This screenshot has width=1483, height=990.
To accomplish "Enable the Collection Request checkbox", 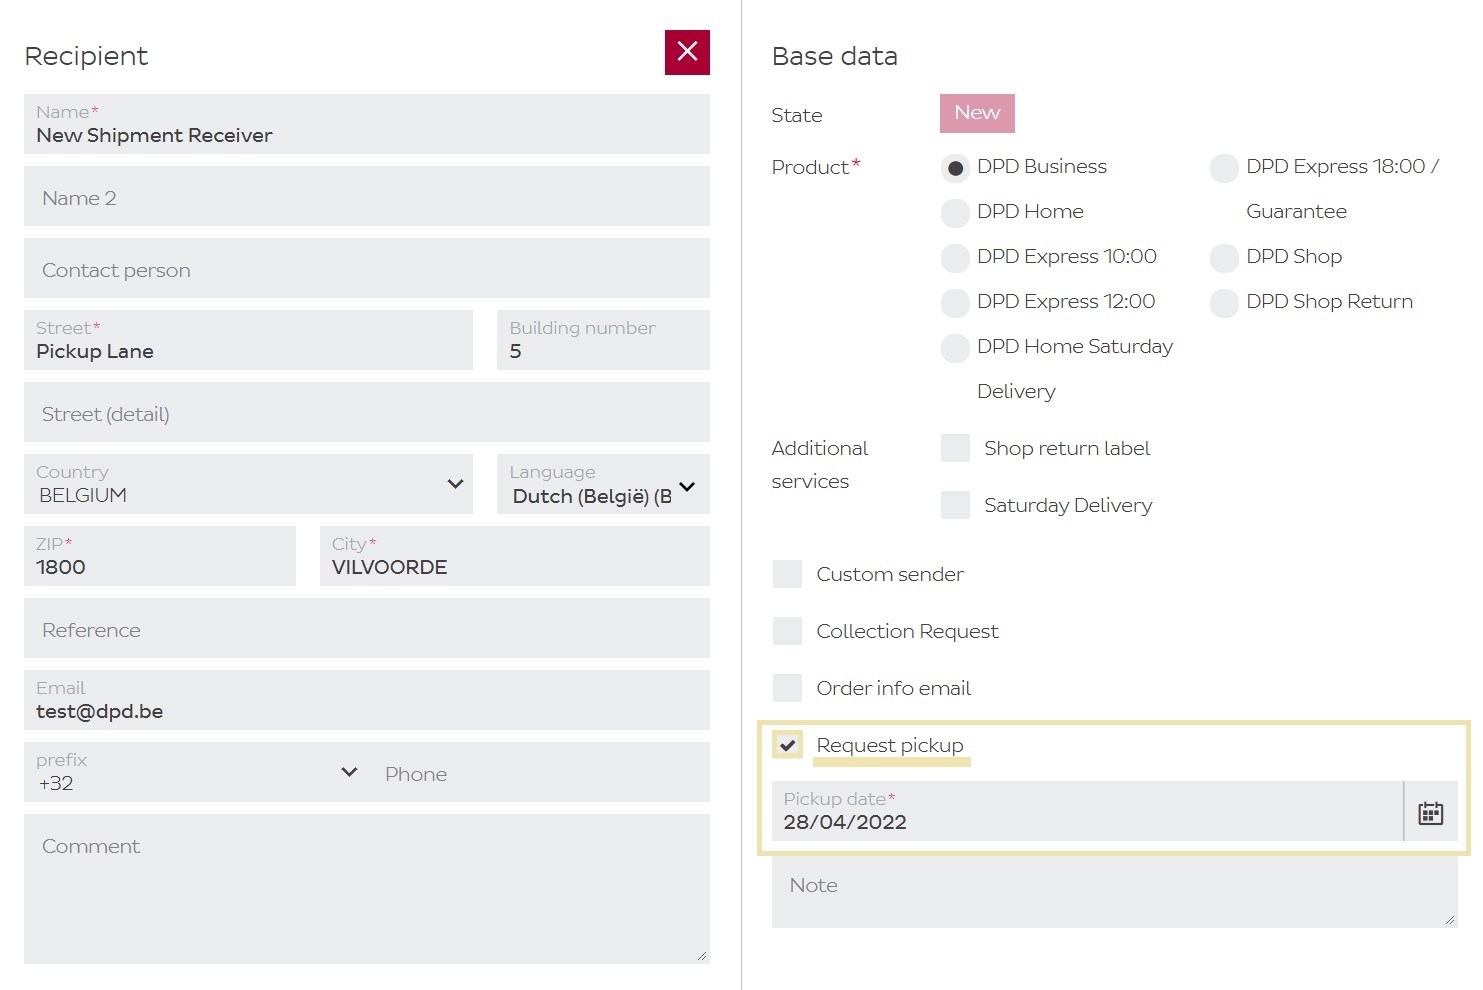I will click(x=788, y=631).
